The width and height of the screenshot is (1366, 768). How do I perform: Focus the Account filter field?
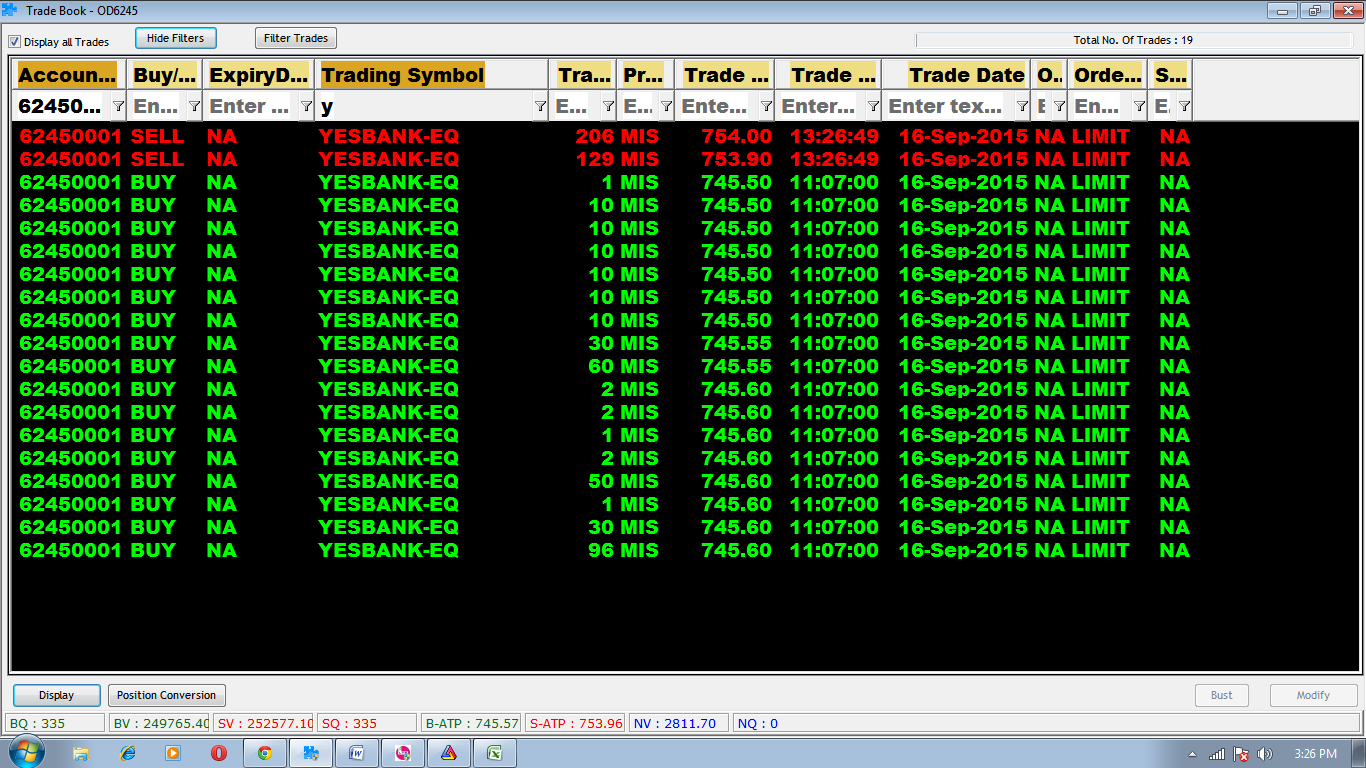pos(61,106)
